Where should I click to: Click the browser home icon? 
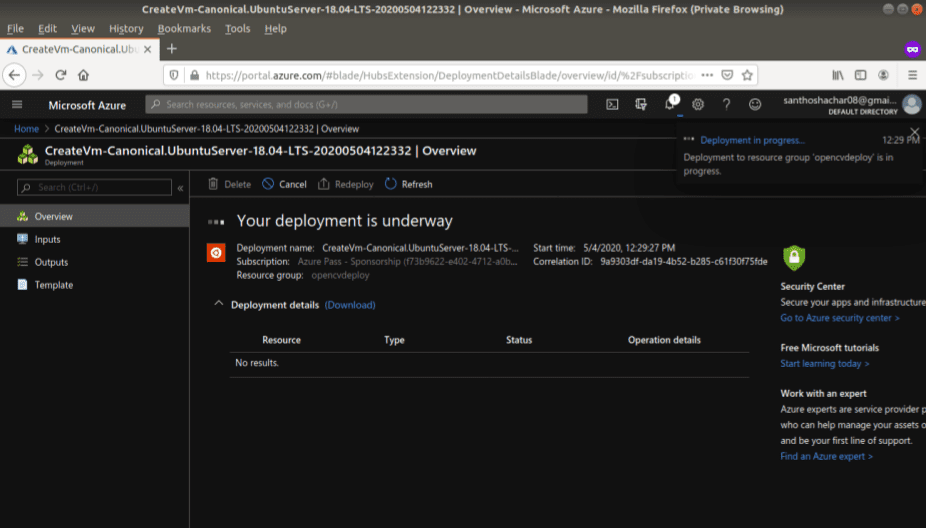[83, 75]
